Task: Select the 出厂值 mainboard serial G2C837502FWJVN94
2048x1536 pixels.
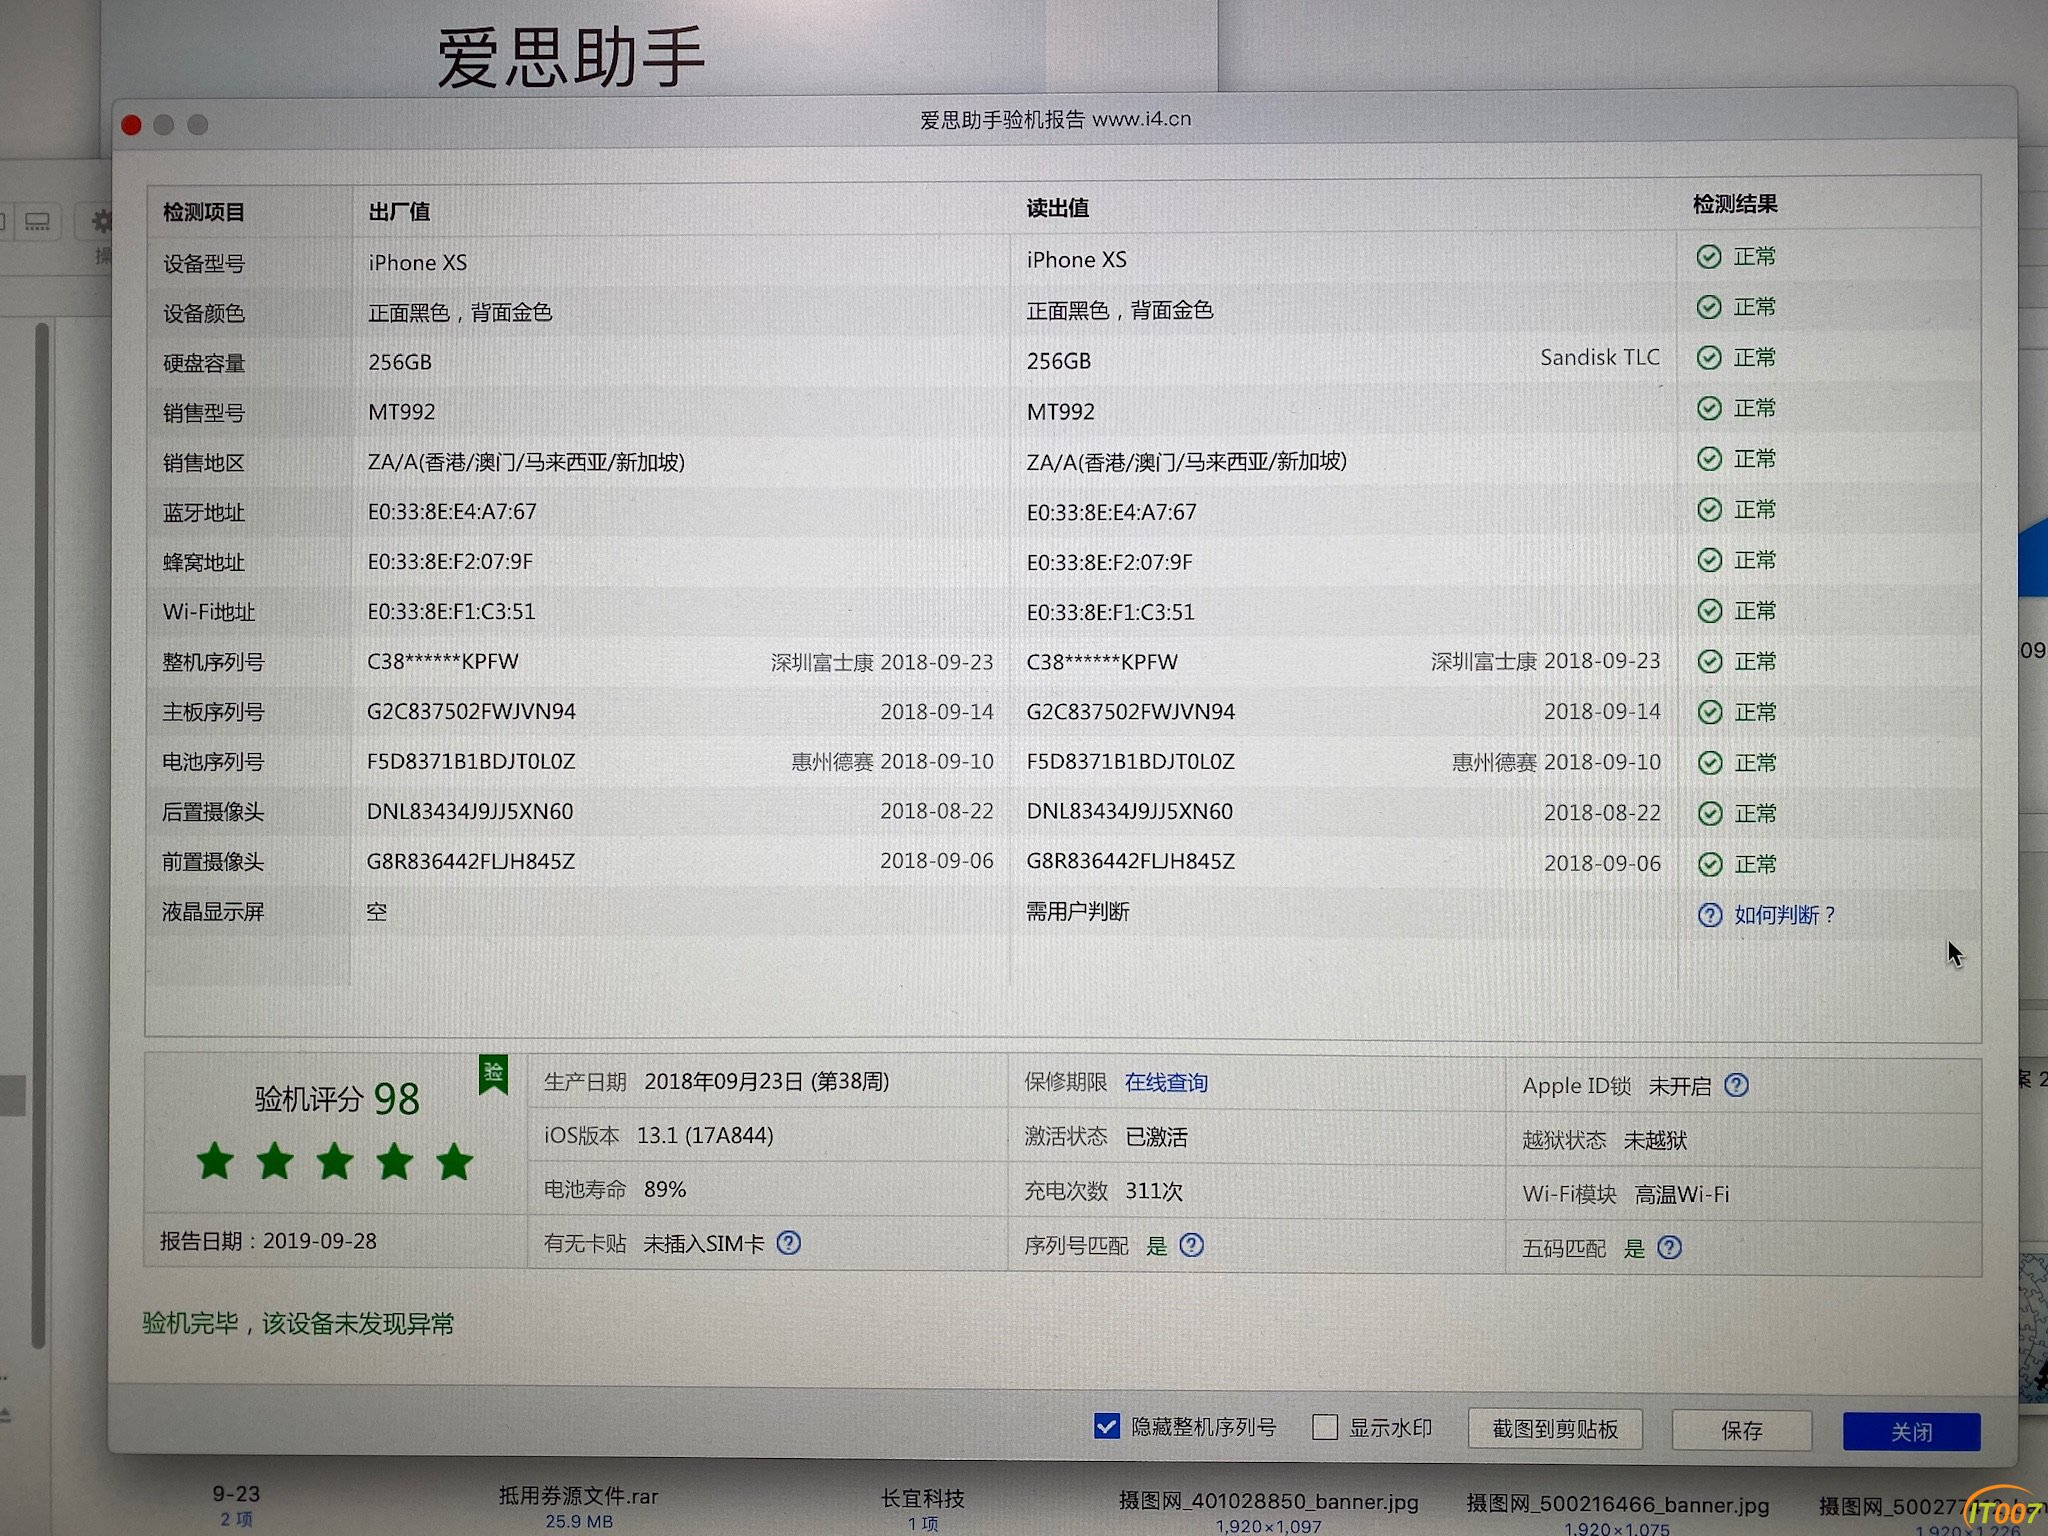Action: pos(471,712)
